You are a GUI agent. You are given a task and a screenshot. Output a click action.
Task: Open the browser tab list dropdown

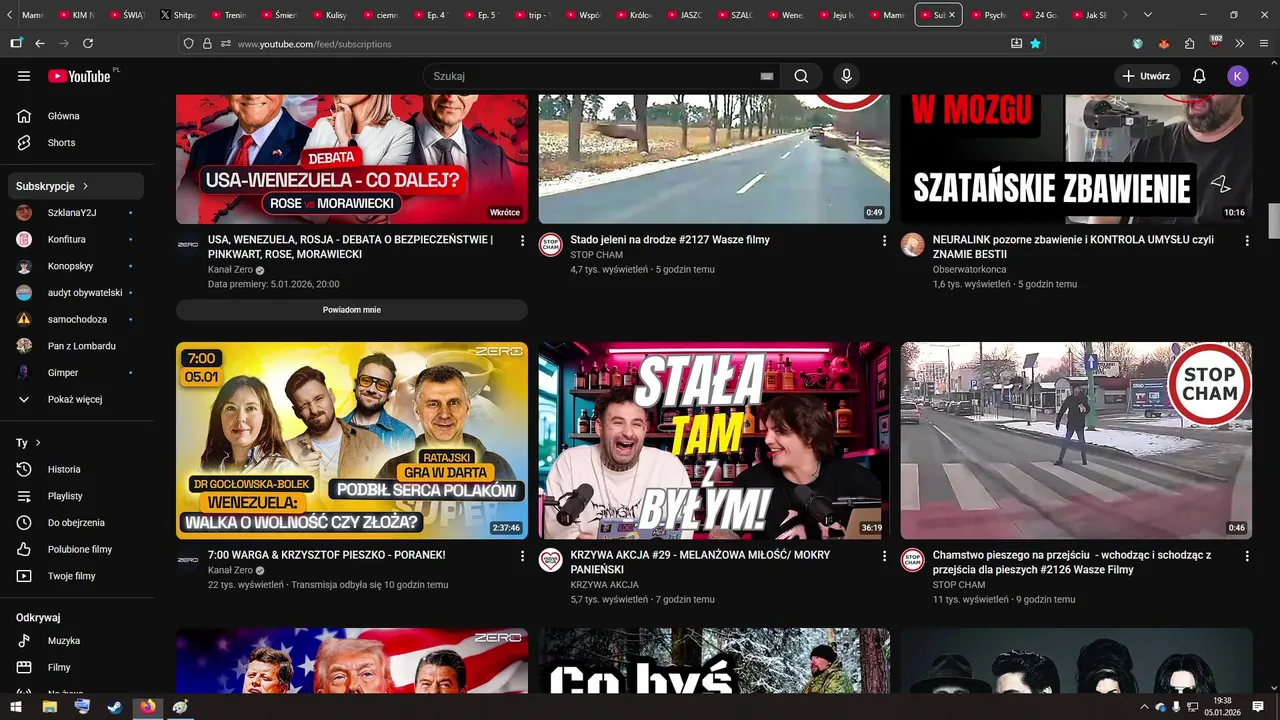pos(1148,15)
